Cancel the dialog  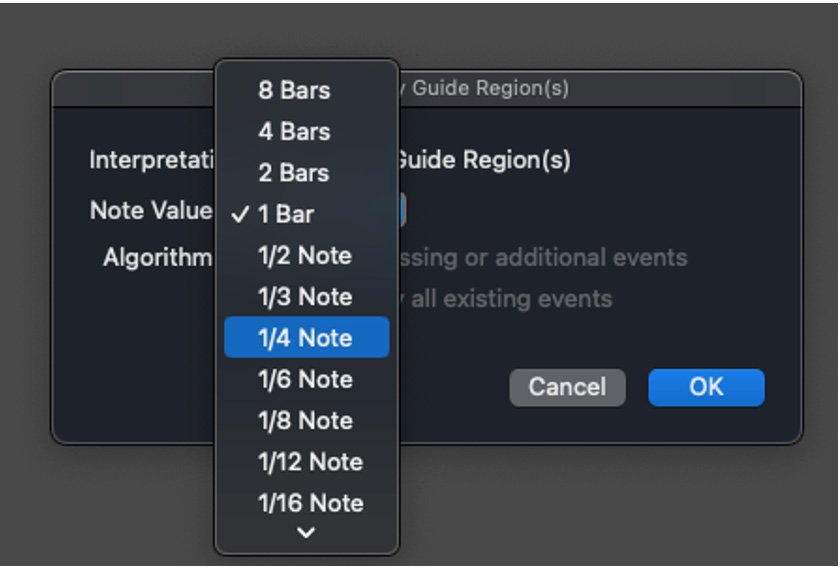[x=567, y=387]
